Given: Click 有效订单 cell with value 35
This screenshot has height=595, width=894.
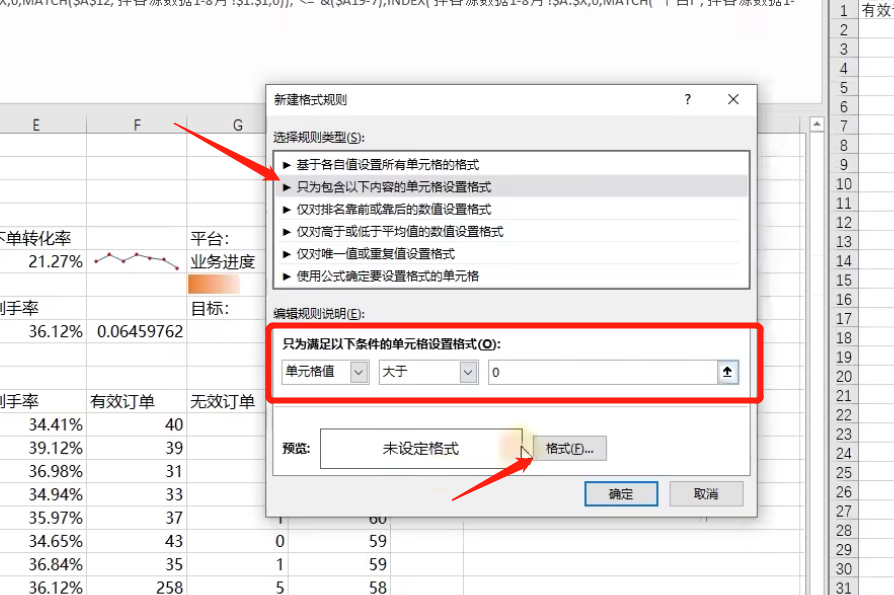Looking at the screenshot, I should pos(137,564).
